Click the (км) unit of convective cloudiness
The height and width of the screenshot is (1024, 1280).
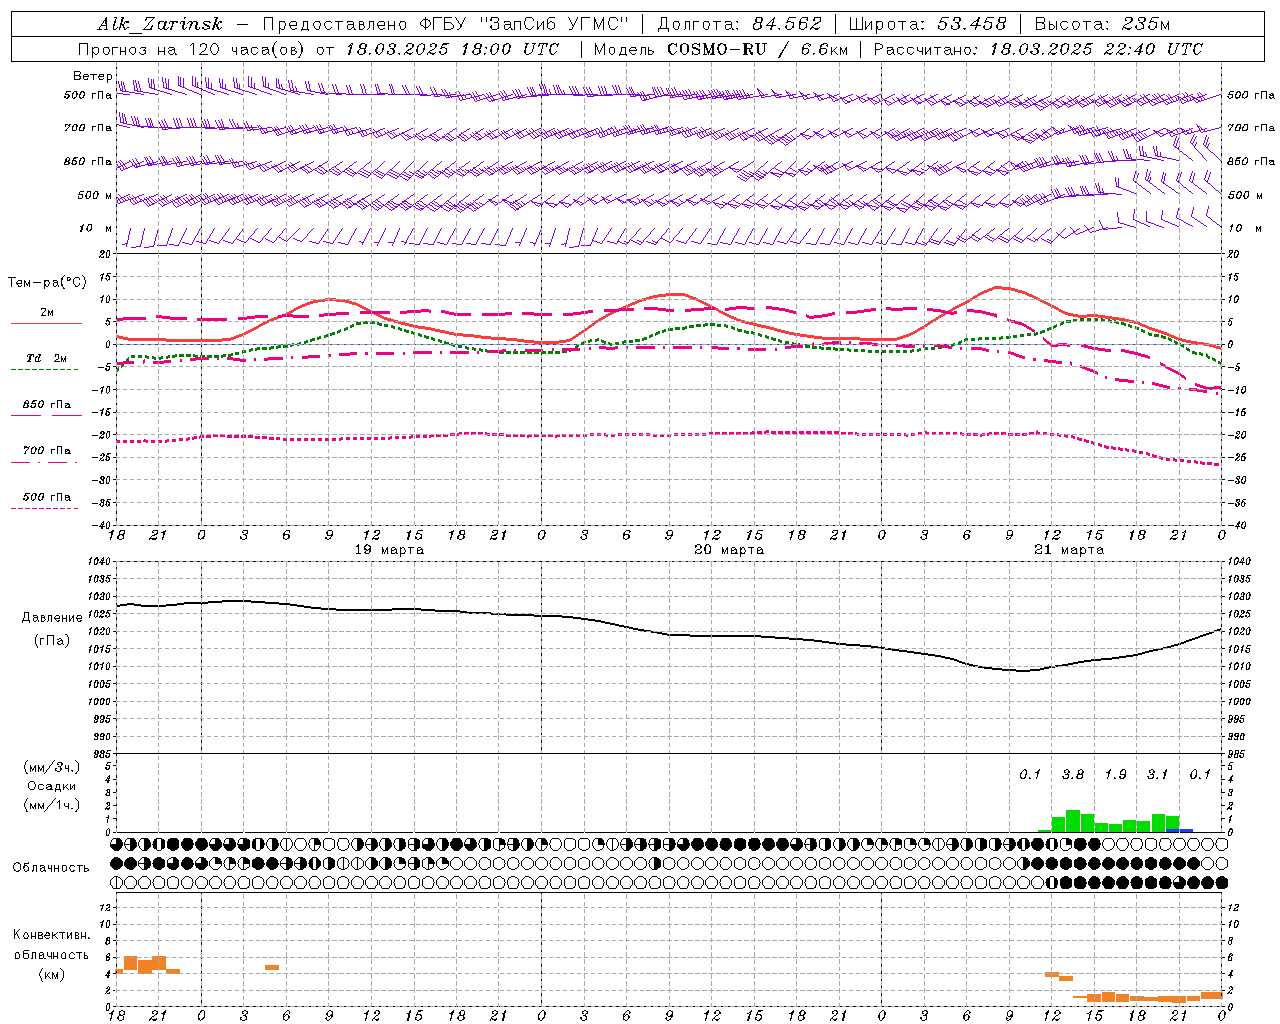click(52, 974)
